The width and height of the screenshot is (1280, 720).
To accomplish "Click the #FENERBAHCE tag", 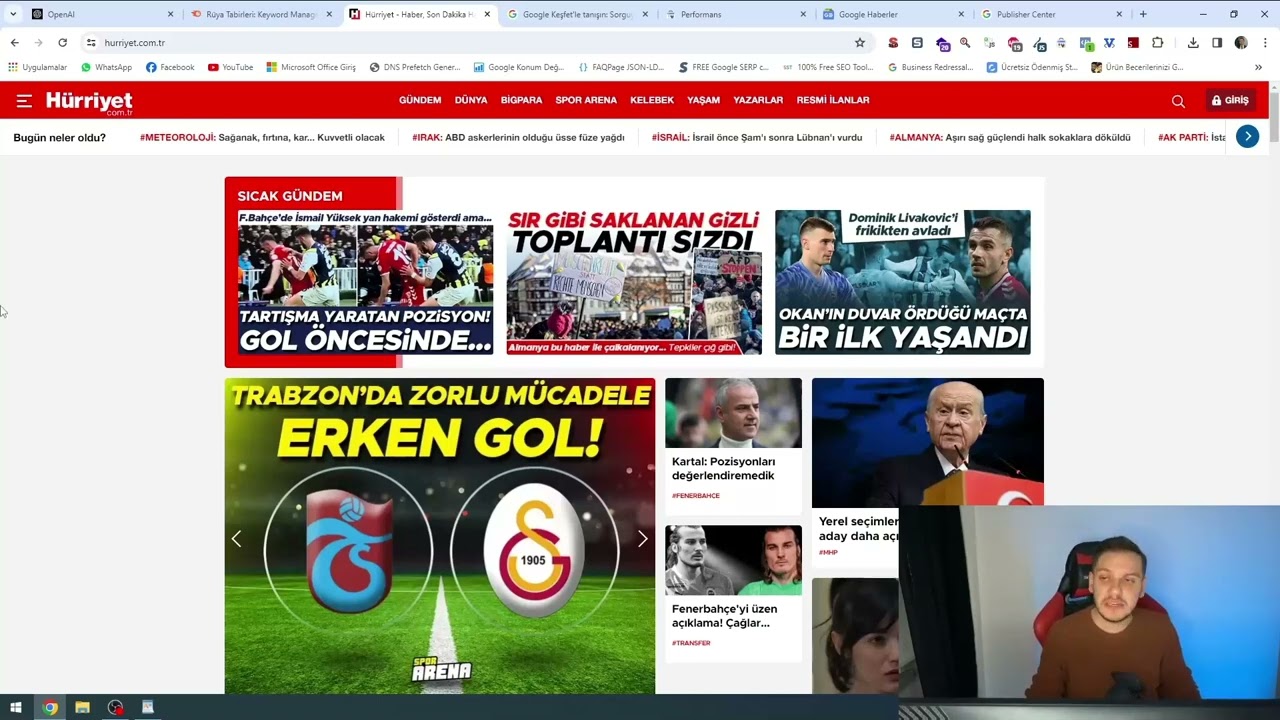I will 696,496.
